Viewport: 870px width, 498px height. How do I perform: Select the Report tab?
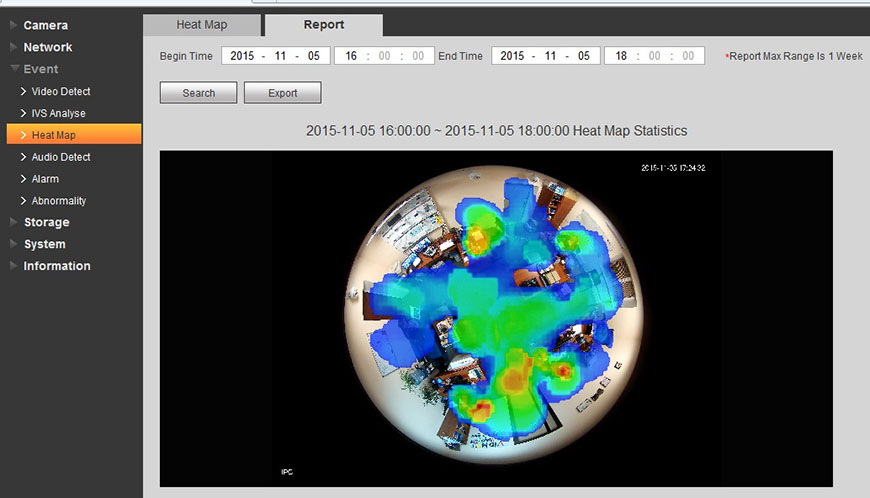(324, 25)
